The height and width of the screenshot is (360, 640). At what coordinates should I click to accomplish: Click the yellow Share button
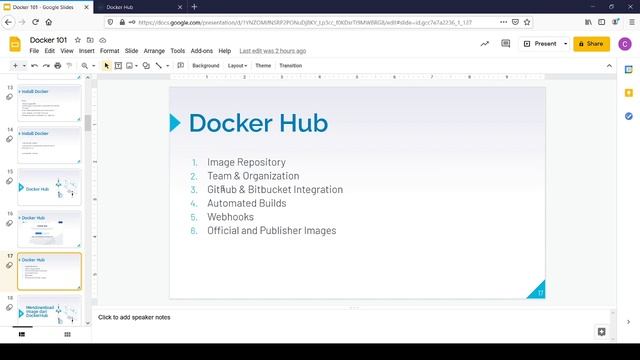coord(591,44)
